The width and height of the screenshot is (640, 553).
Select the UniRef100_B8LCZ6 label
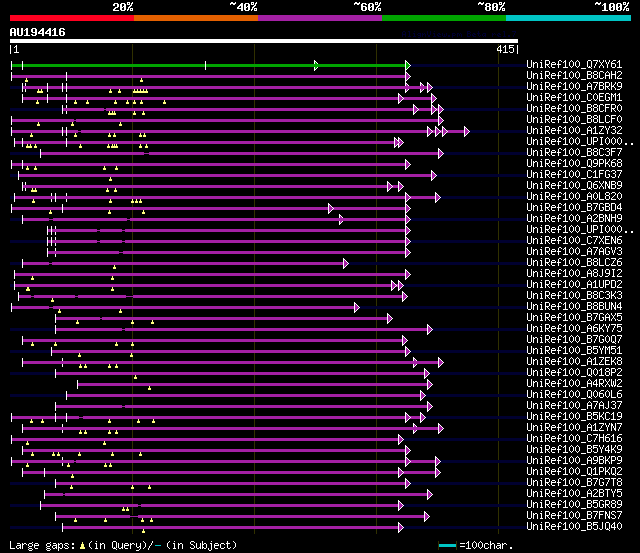click(x=574, y=262)
